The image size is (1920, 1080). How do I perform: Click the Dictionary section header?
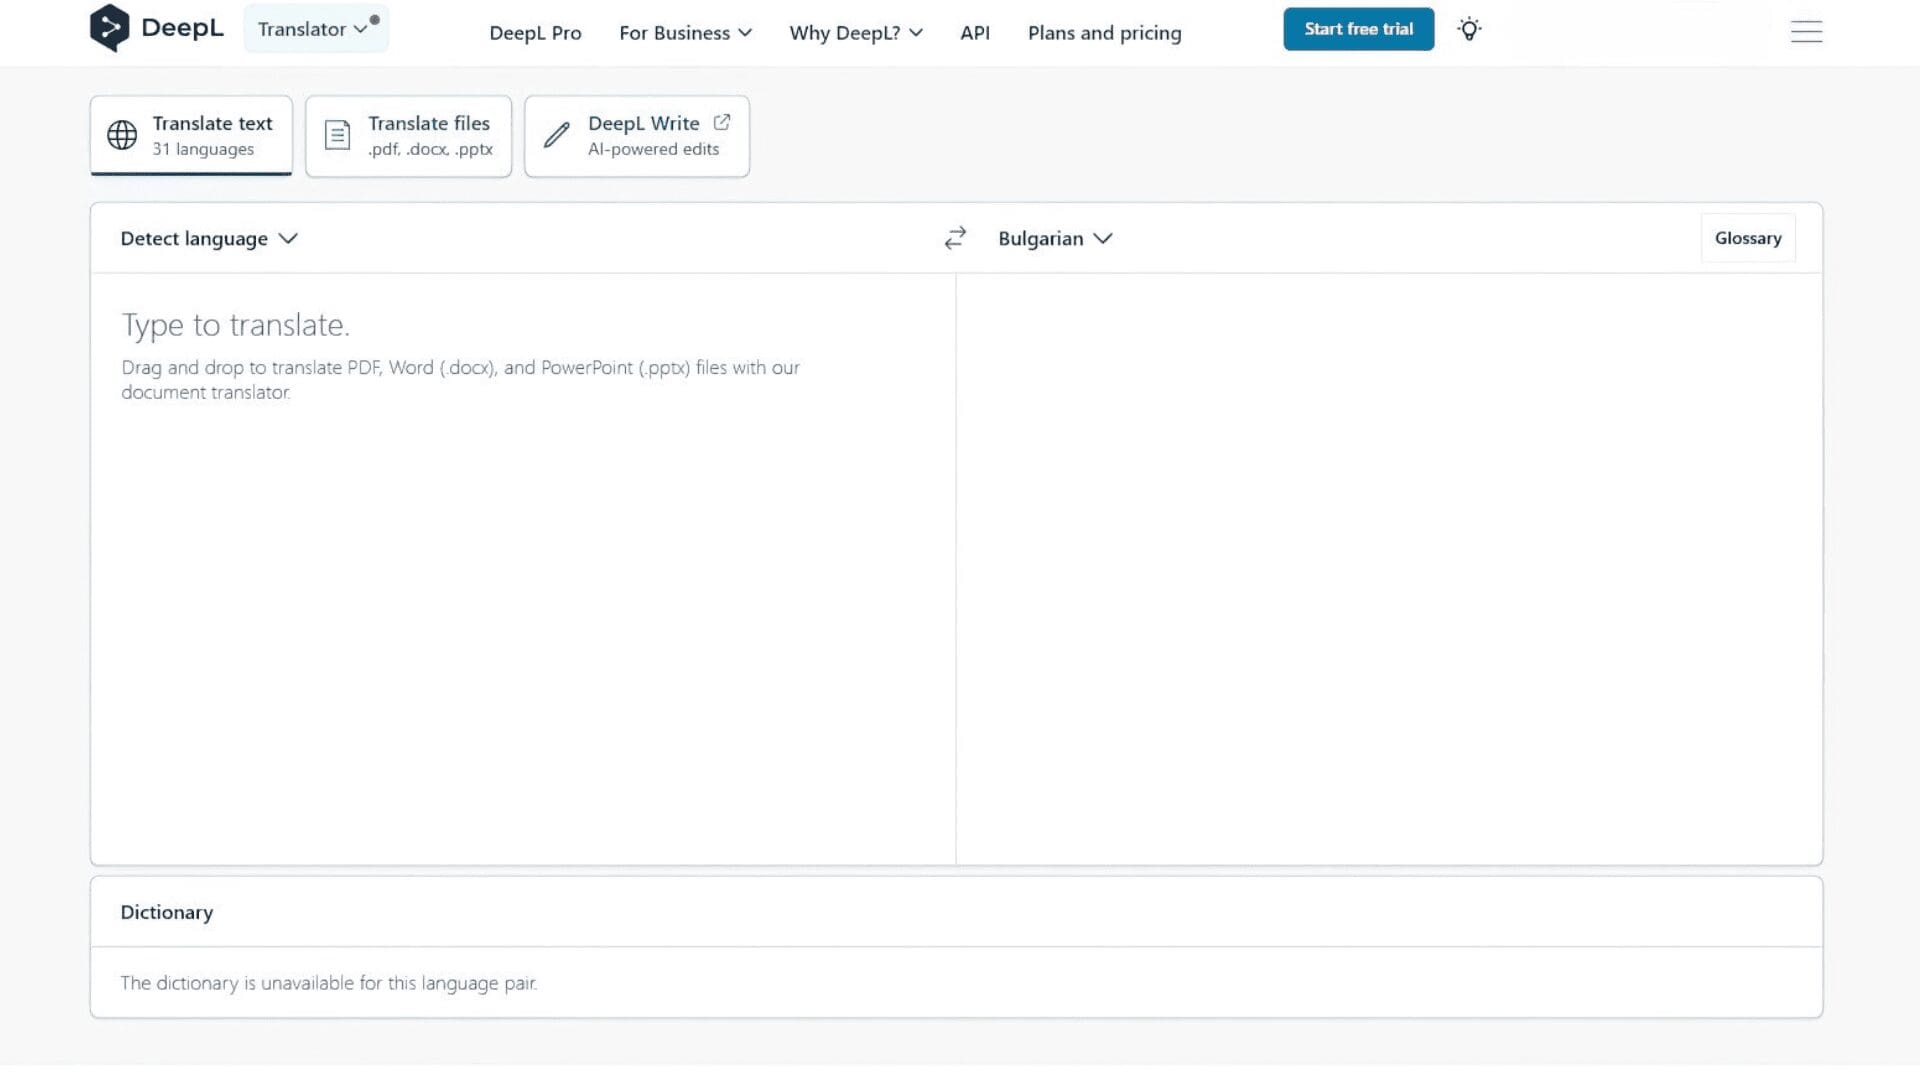click(167, 912)
